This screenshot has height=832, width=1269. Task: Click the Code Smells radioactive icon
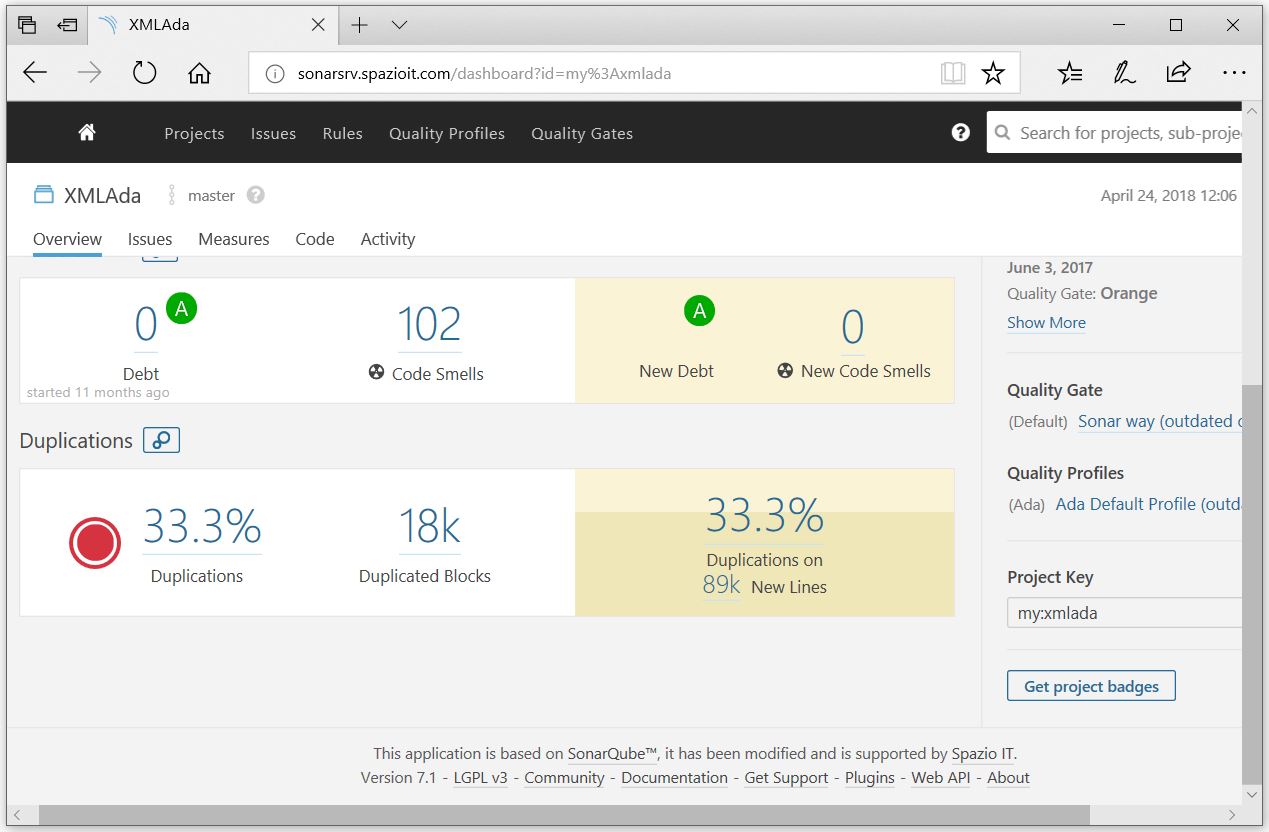[x=374, y=374]
